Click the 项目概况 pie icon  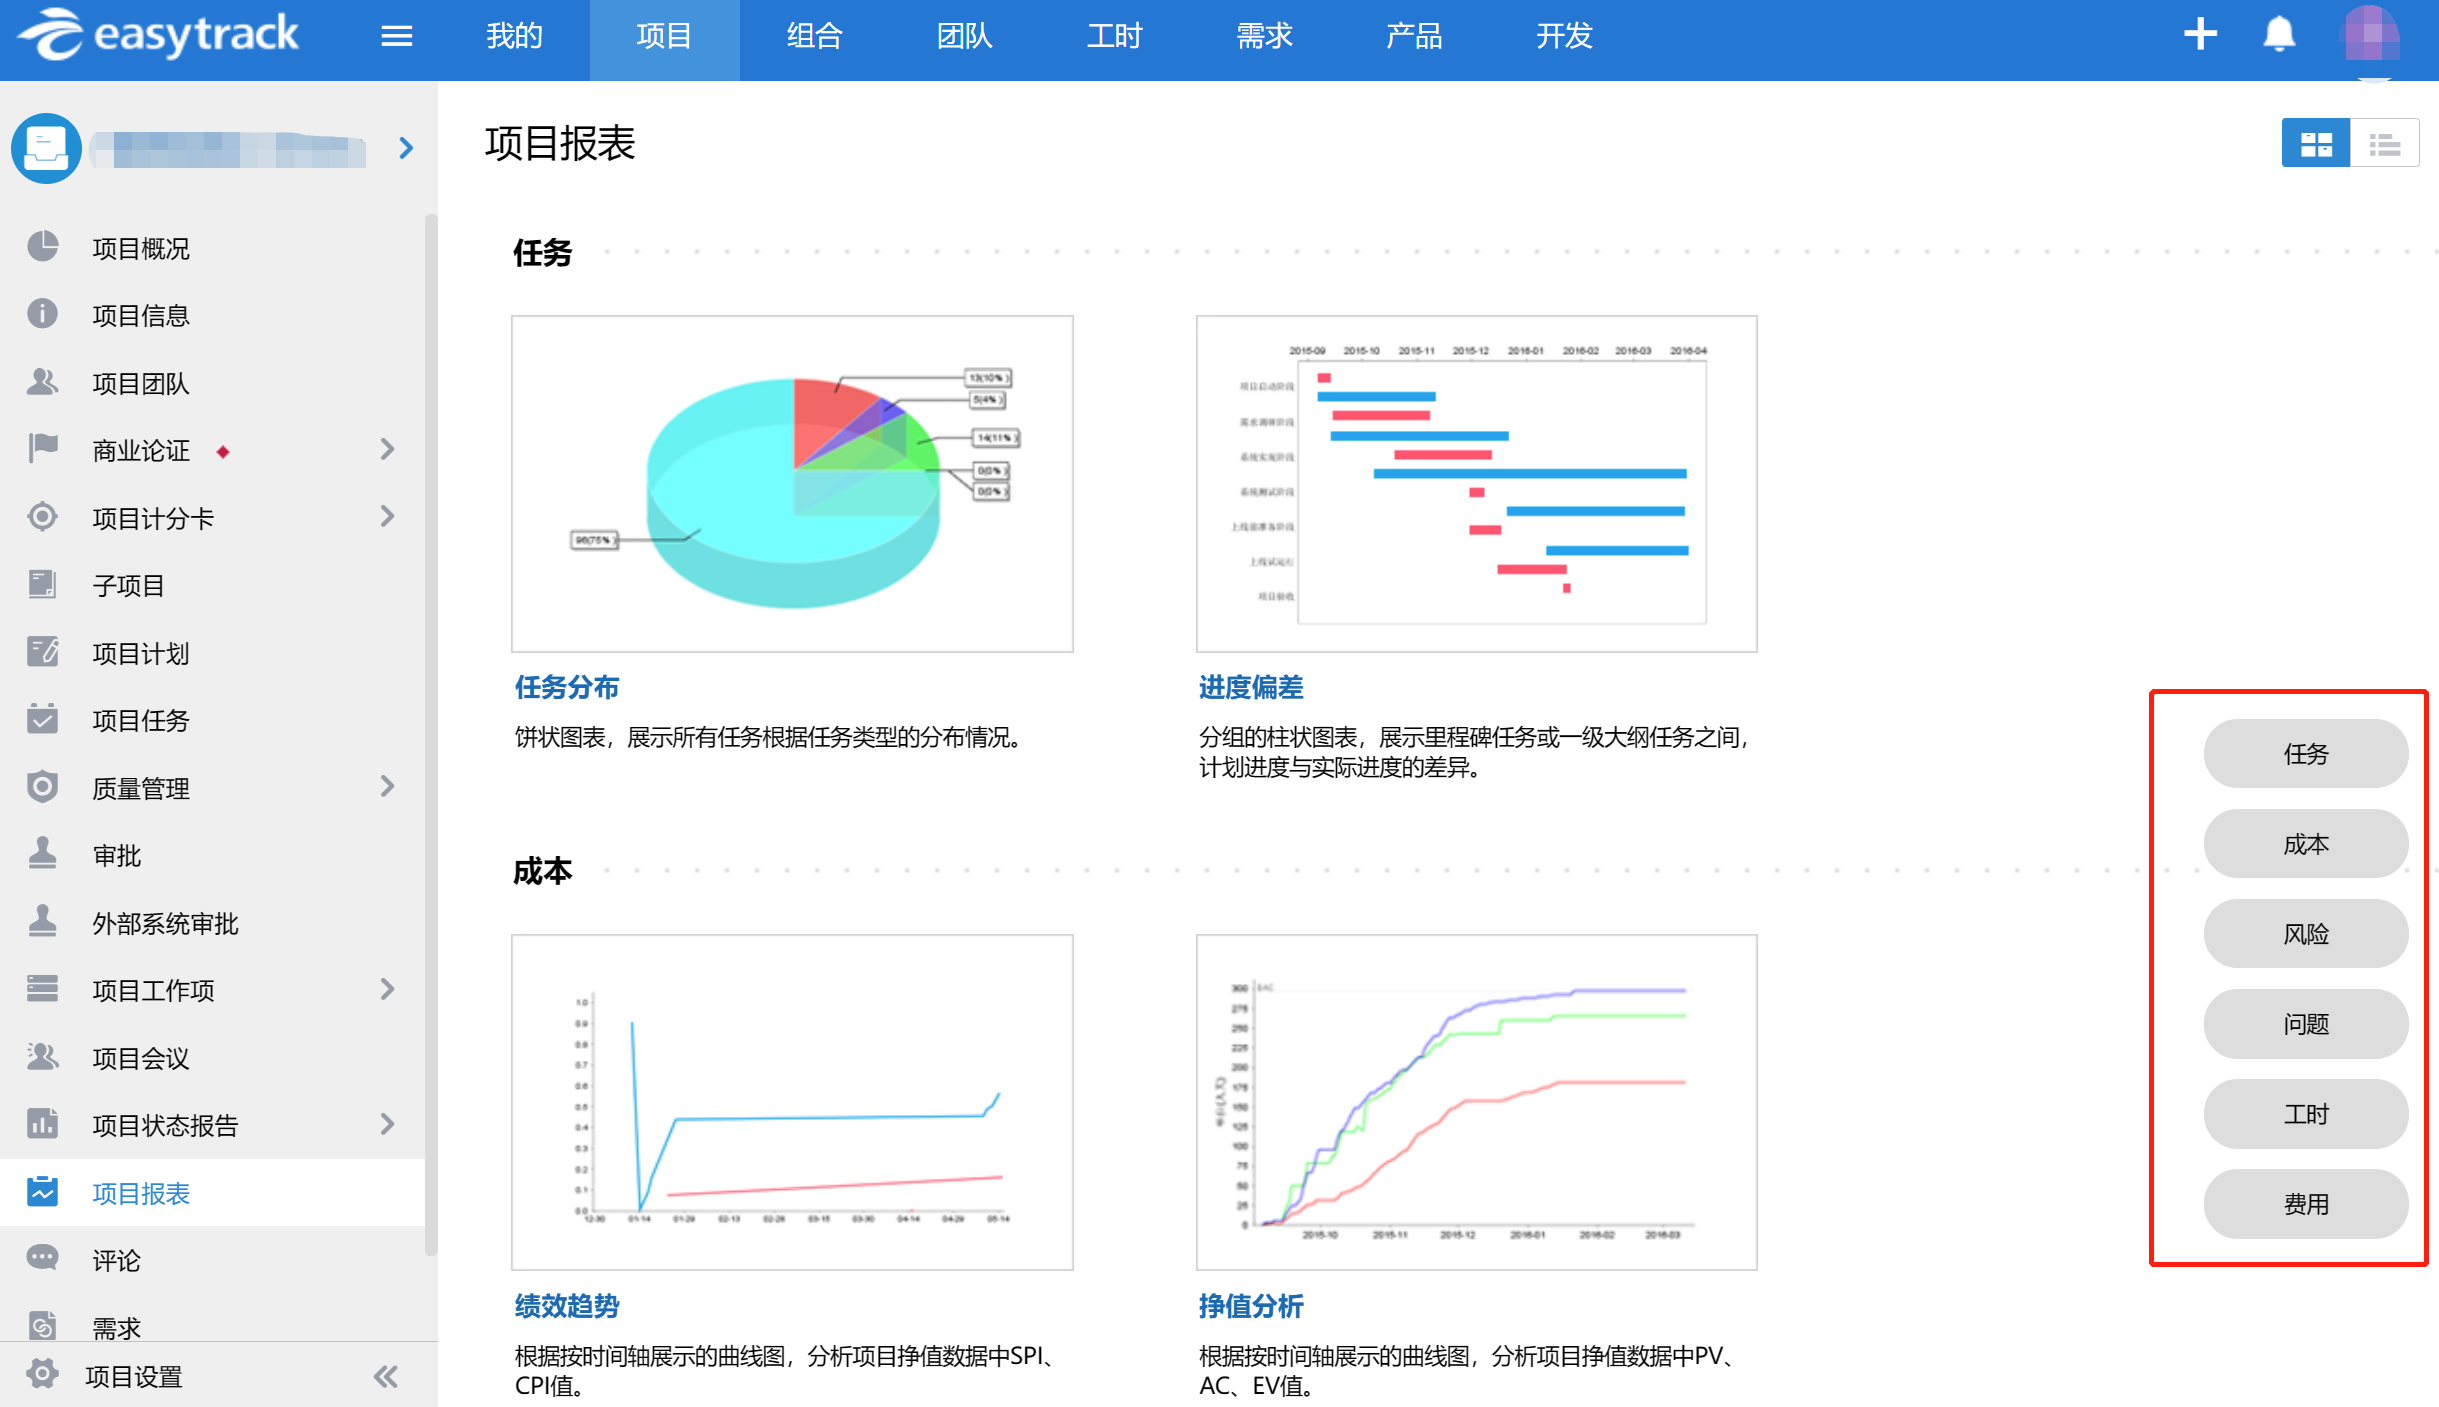[x=43, y=247]
